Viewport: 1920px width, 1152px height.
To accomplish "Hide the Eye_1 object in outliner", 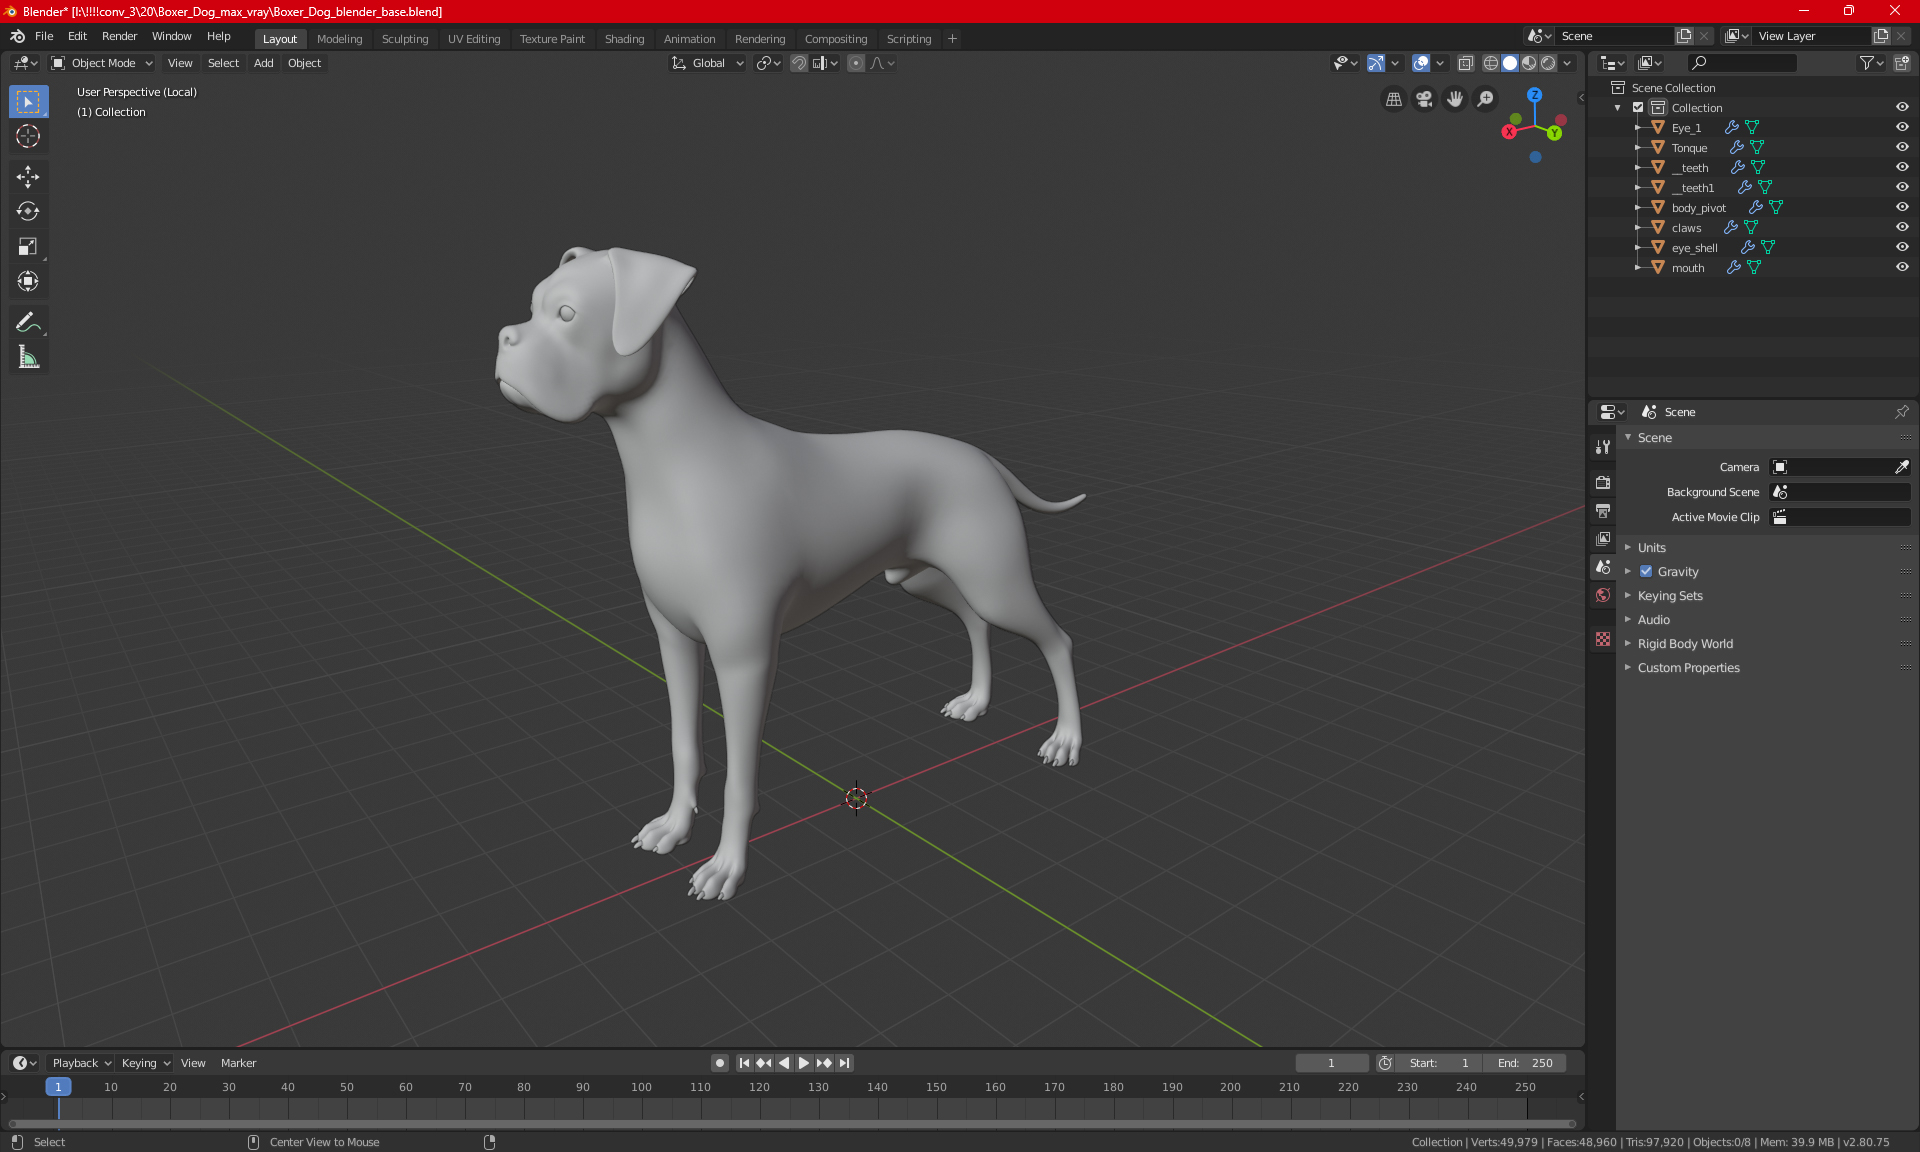I will (x=1902, y=127).
